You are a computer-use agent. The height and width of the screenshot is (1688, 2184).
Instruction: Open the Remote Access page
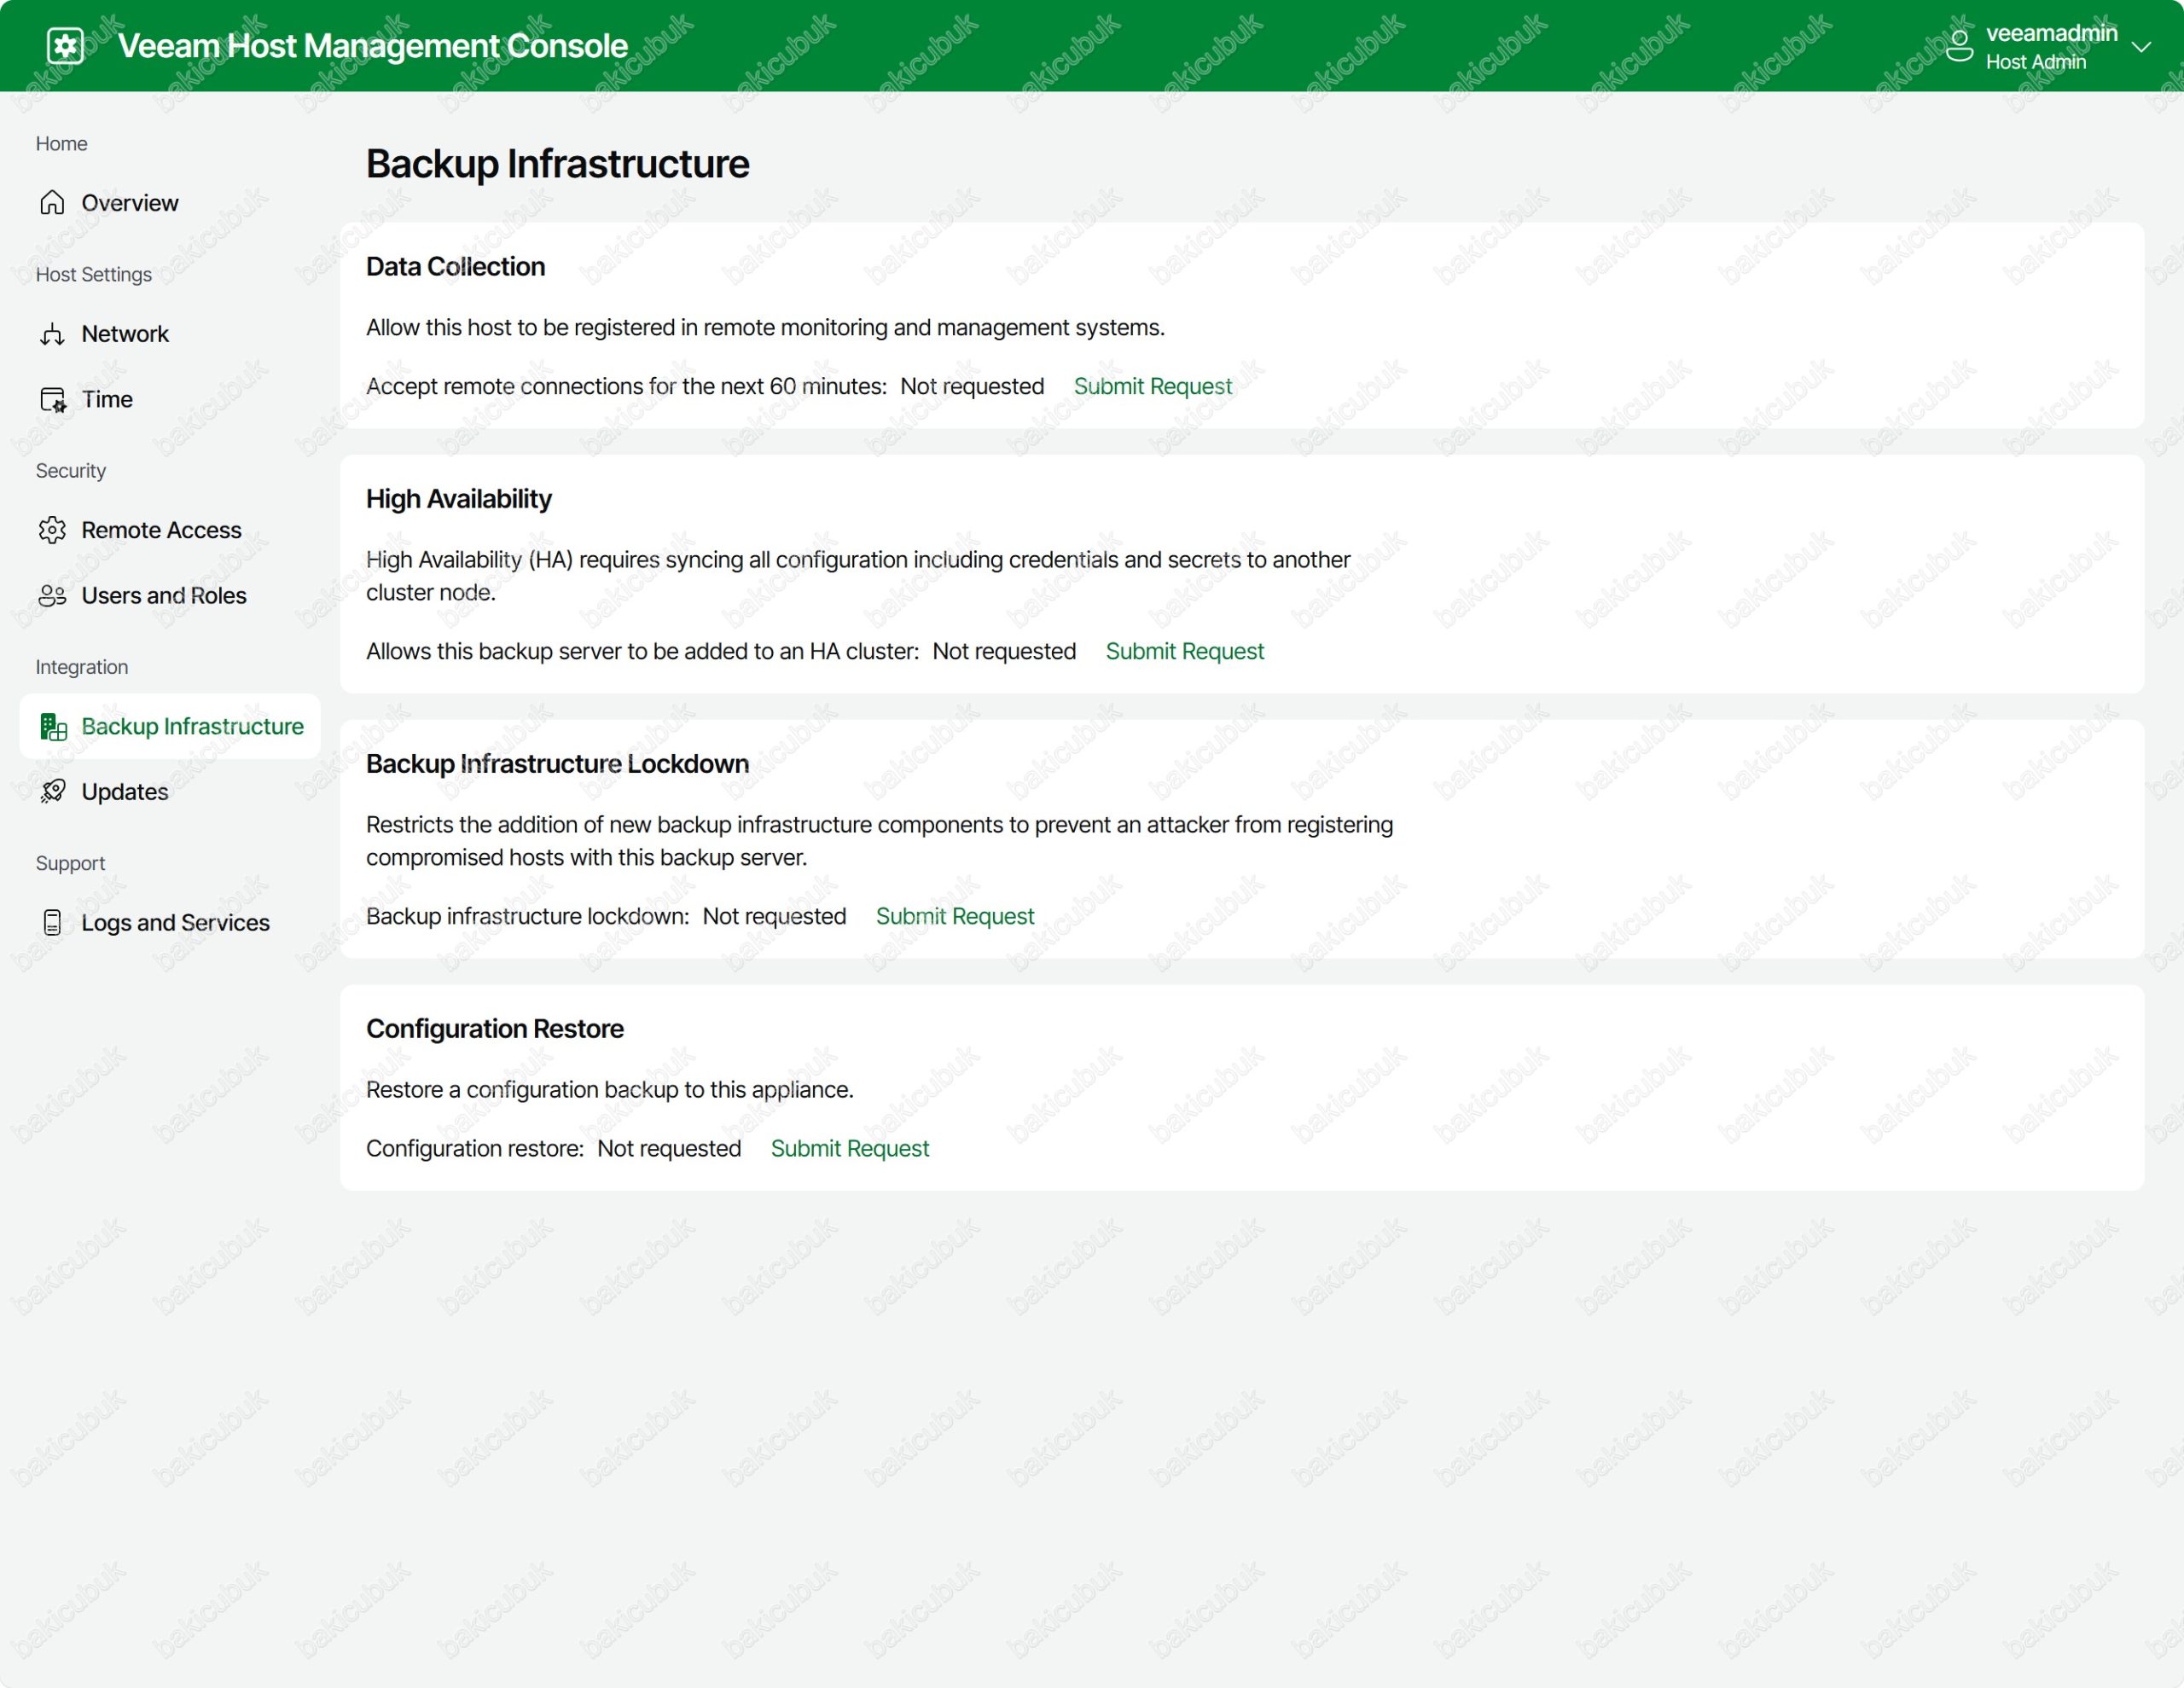point(161,530)
